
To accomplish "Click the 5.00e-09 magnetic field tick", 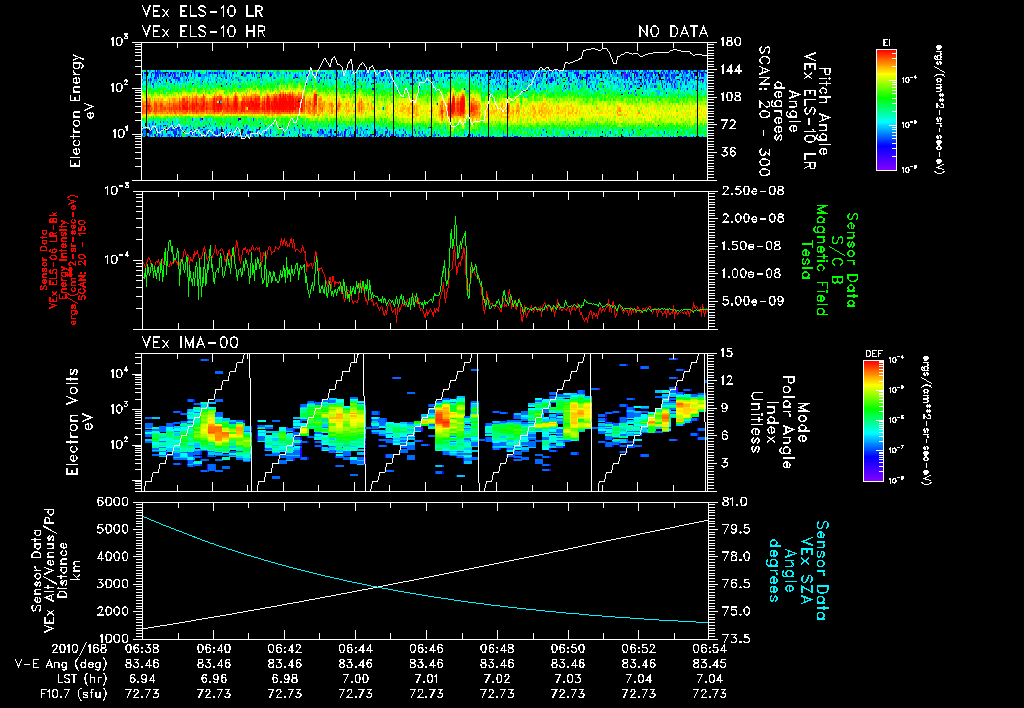I will (x=751, y=301).
